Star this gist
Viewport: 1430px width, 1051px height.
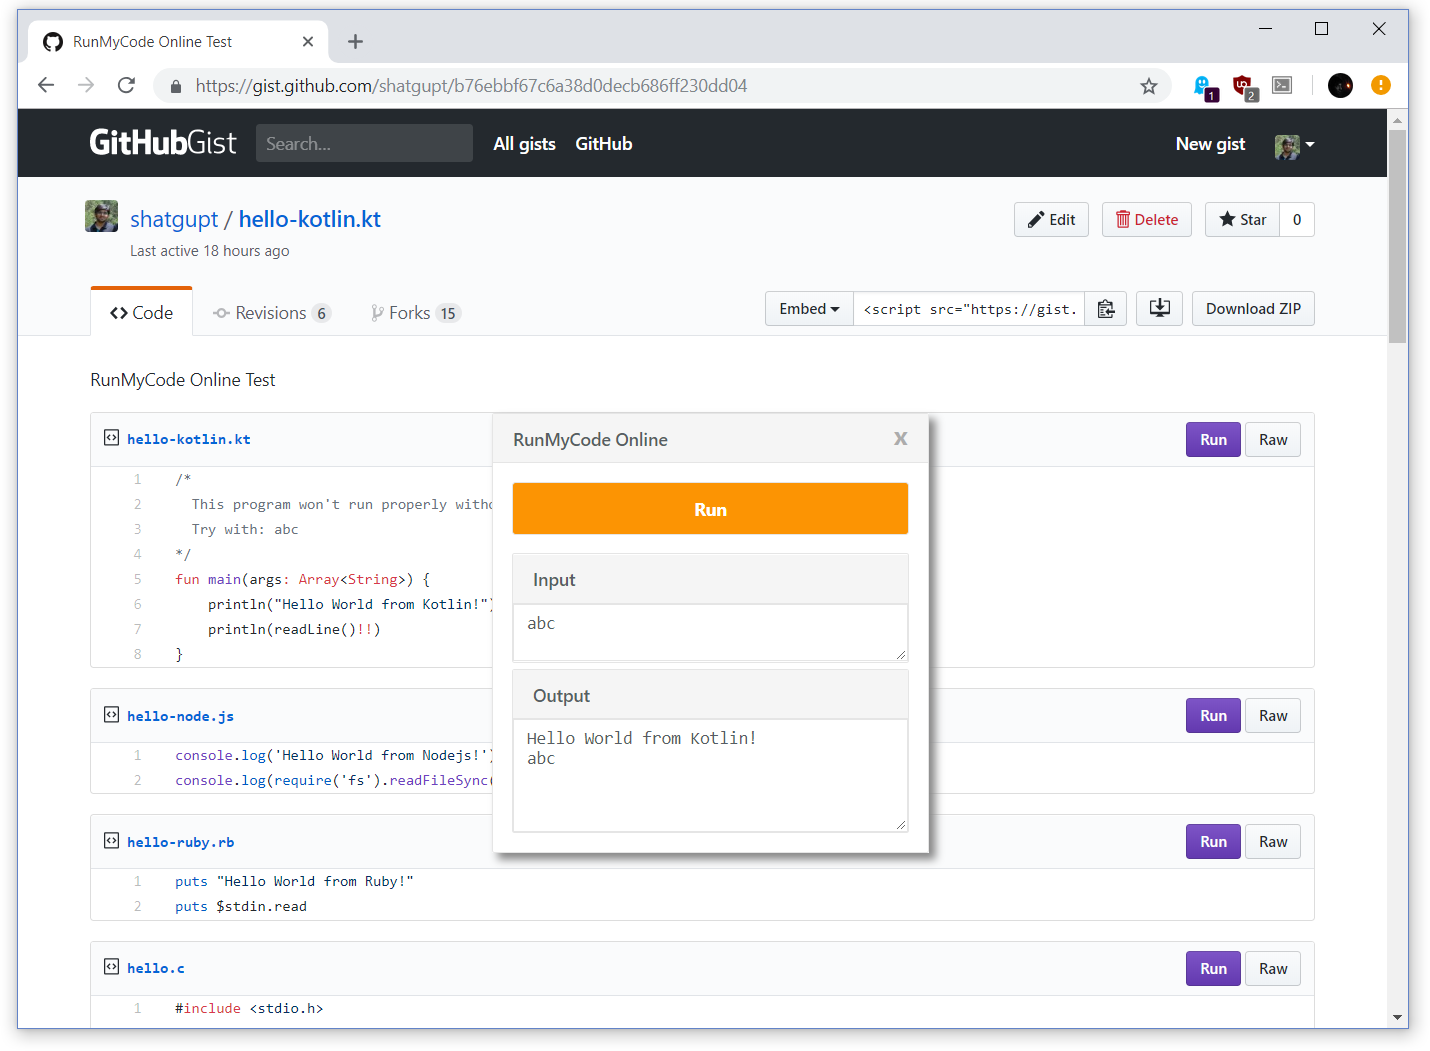[x=1242, y=220]
